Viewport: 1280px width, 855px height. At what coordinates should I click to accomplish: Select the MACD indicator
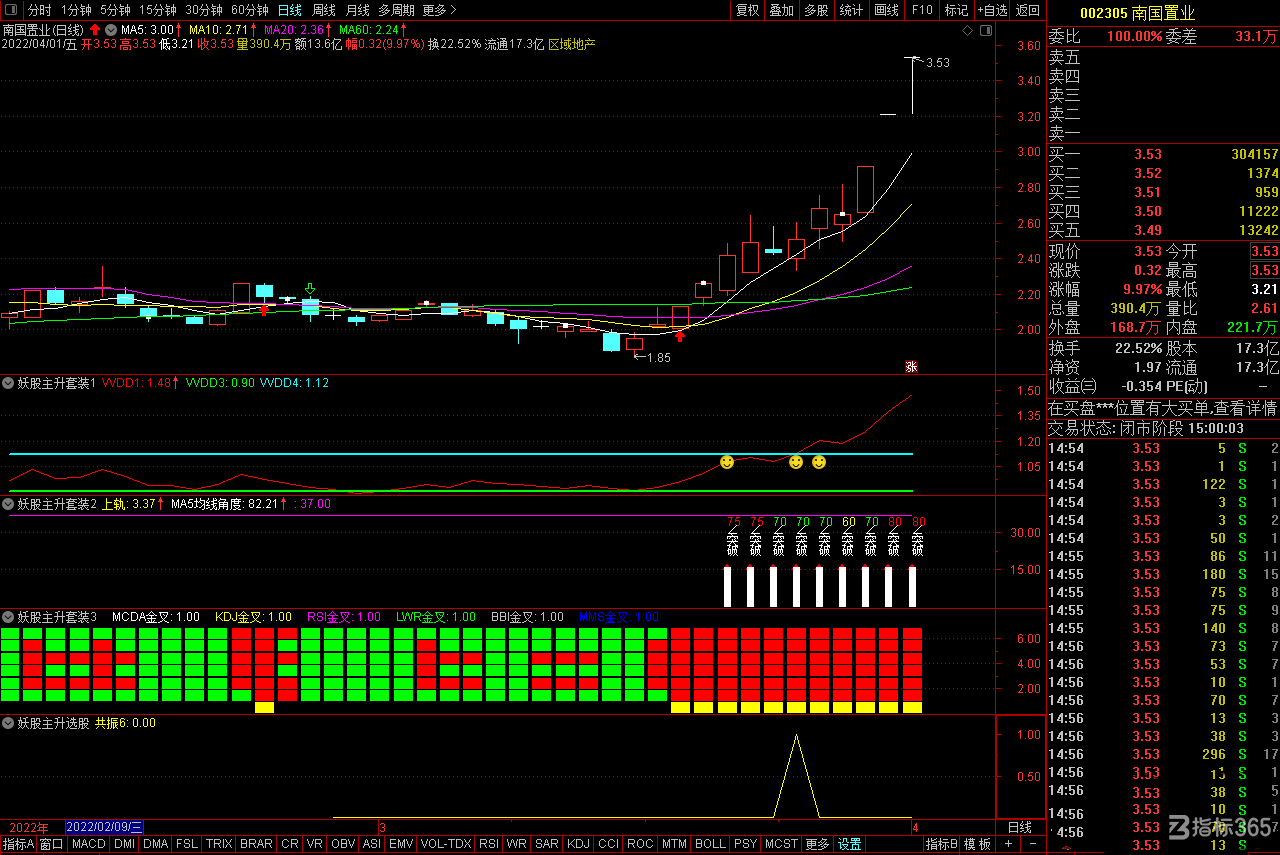(89, 844)
